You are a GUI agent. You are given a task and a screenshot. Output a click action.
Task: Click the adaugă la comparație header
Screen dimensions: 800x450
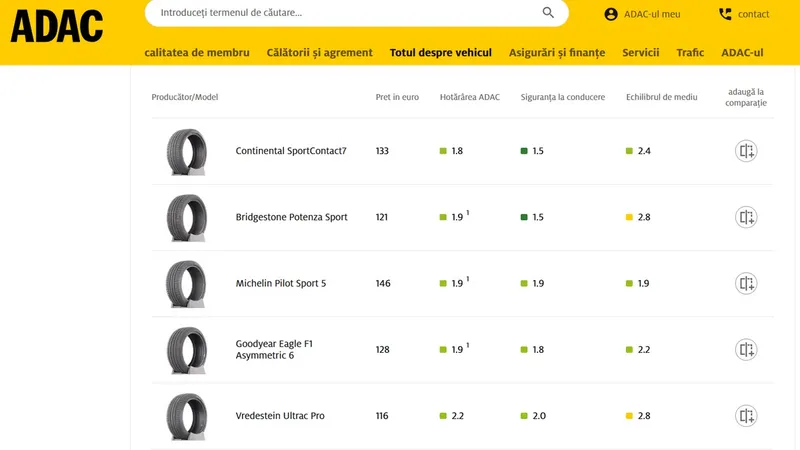point(746,97)
